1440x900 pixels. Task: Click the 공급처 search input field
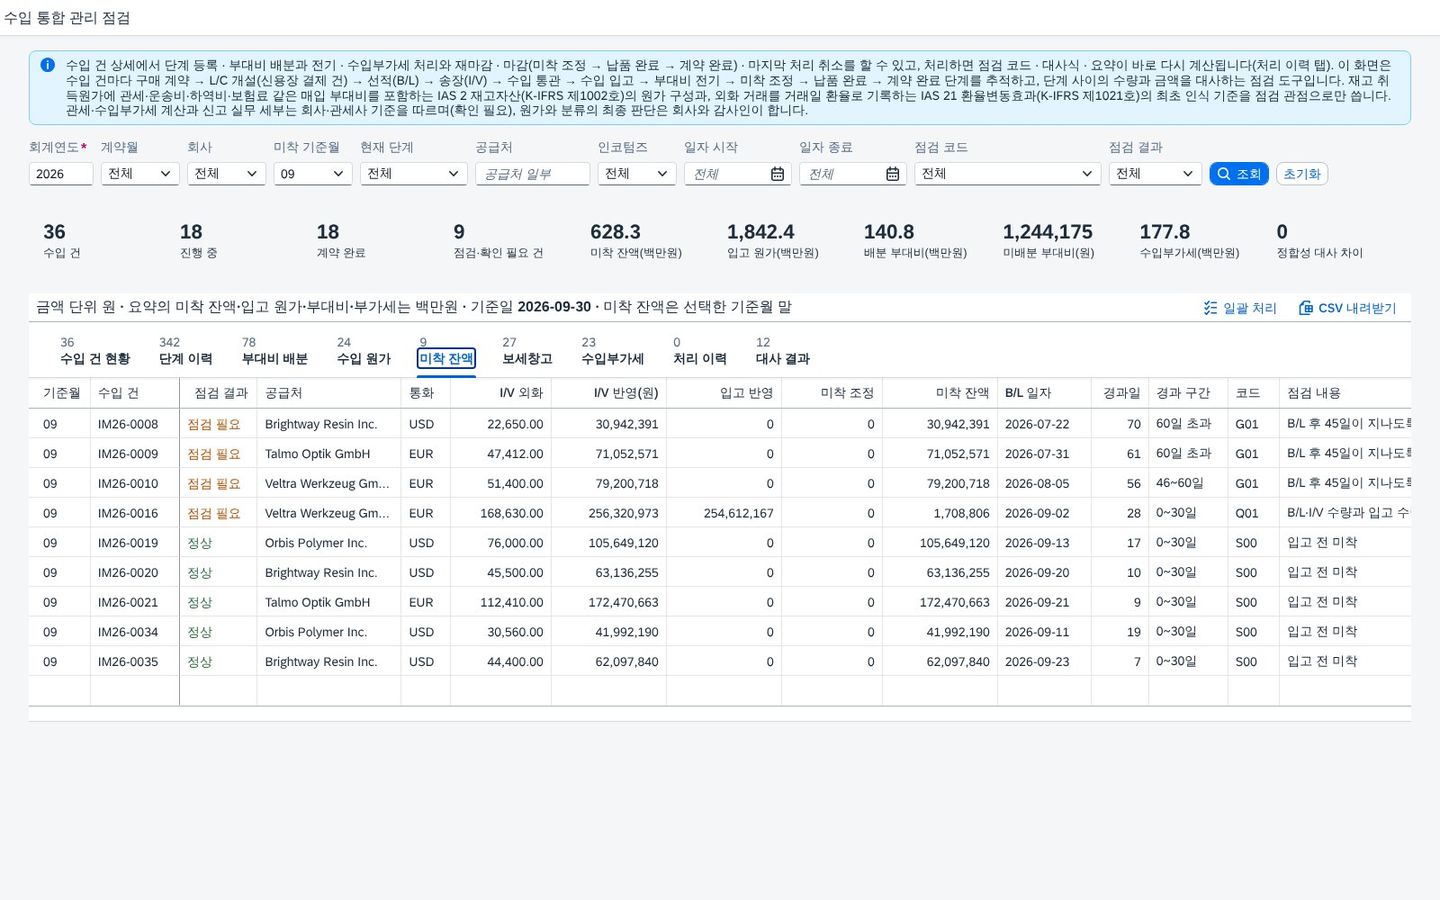pyautogui.click(x=532, y=174)
